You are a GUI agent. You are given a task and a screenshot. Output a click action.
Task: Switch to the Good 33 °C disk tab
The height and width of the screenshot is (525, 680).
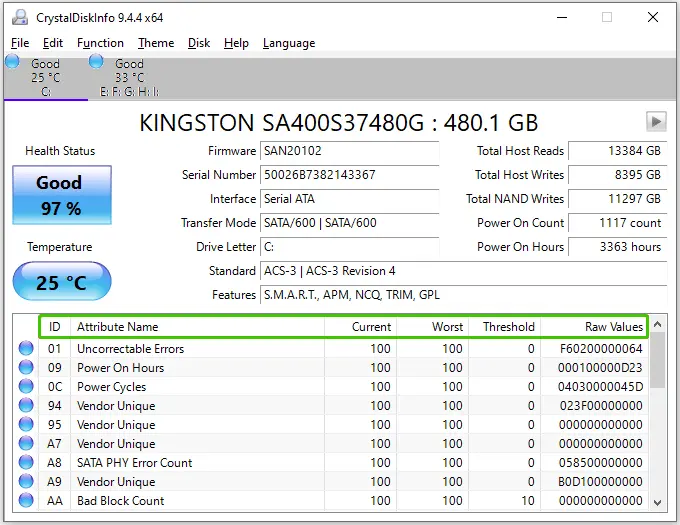[x=129, y=77]
